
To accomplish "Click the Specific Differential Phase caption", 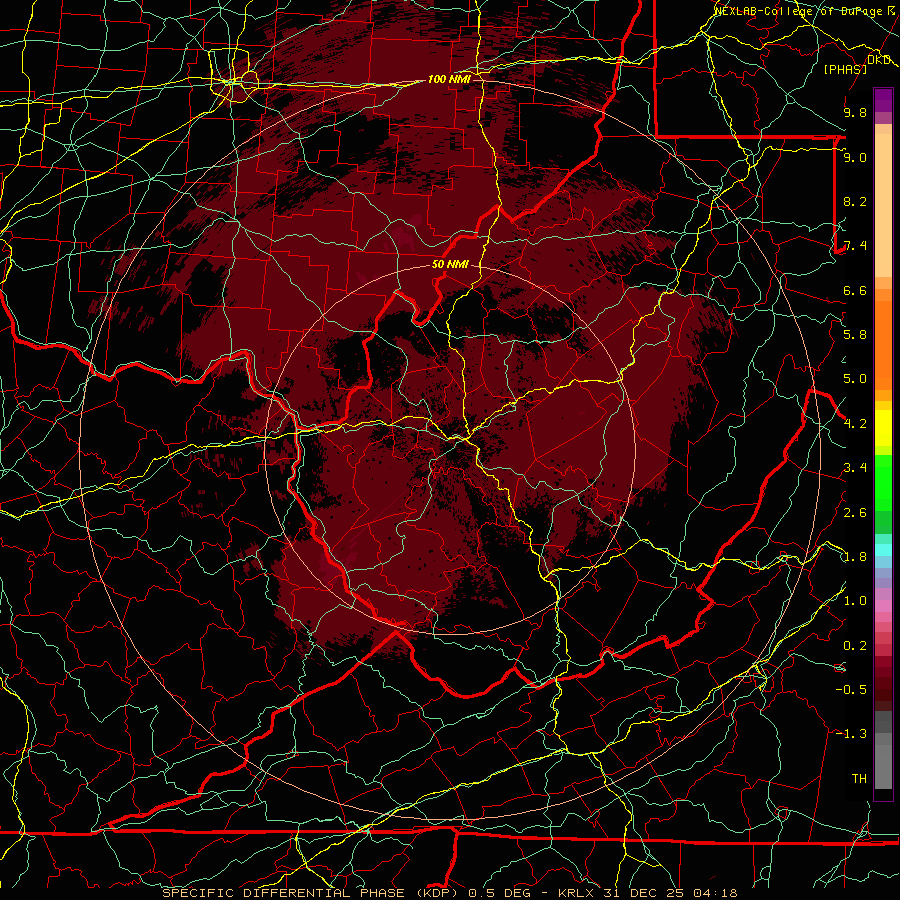I will point(312,893).
